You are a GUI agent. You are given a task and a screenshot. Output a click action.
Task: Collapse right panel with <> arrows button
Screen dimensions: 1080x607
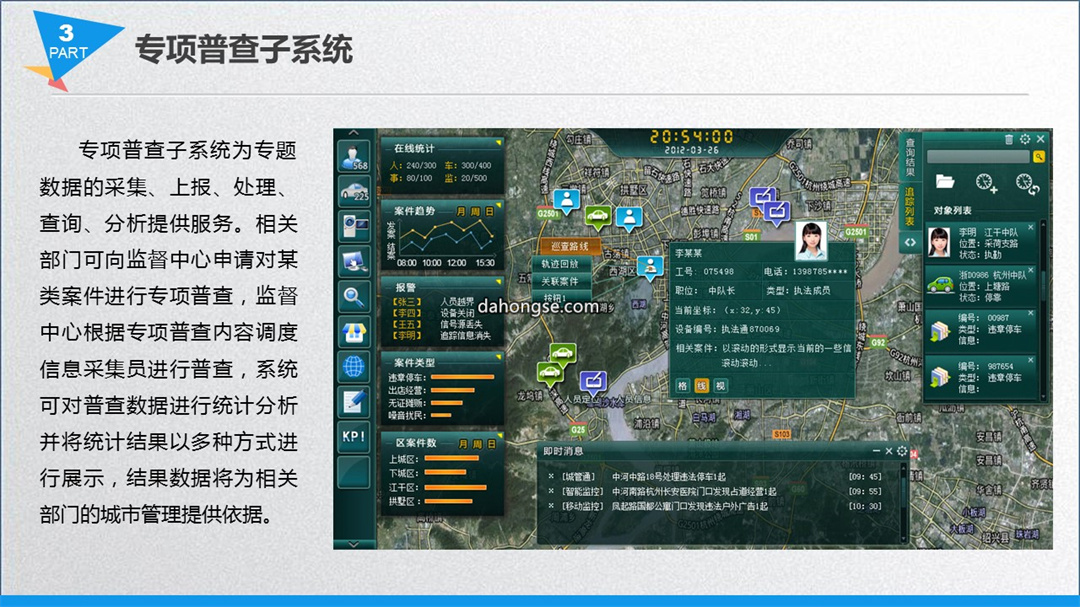point(910,243)
